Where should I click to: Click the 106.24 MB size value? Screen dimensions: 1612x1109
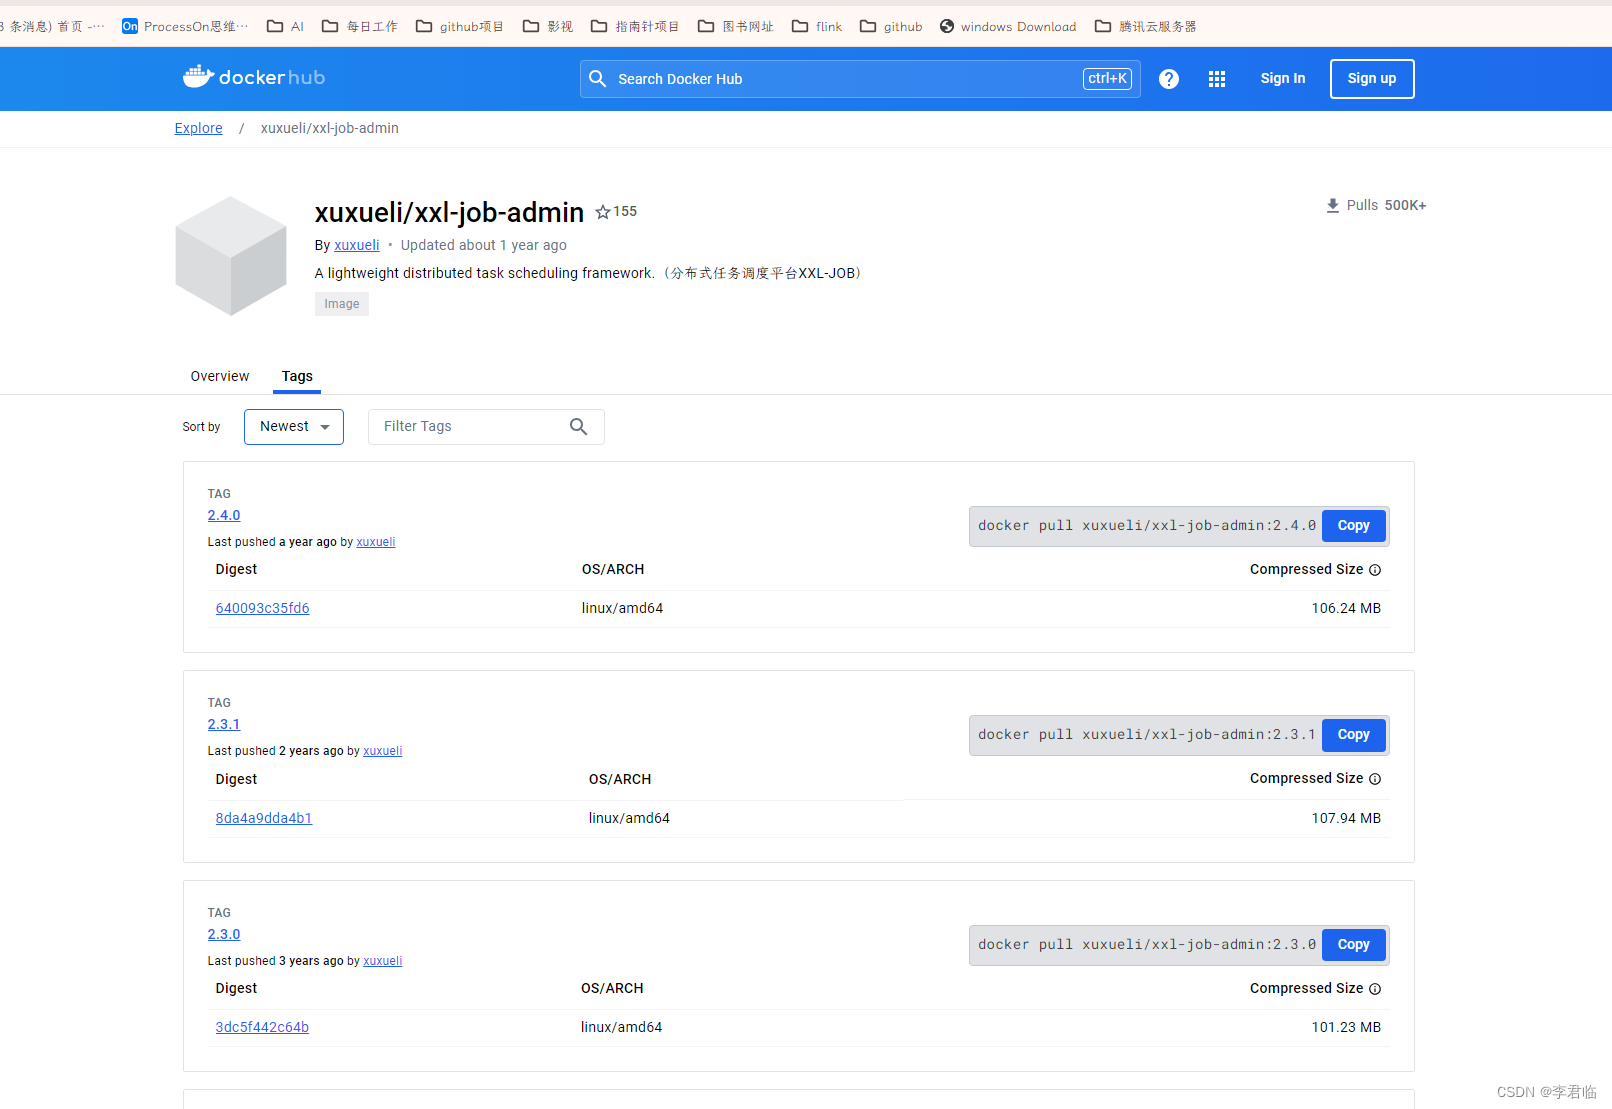tap(1346, 608)
